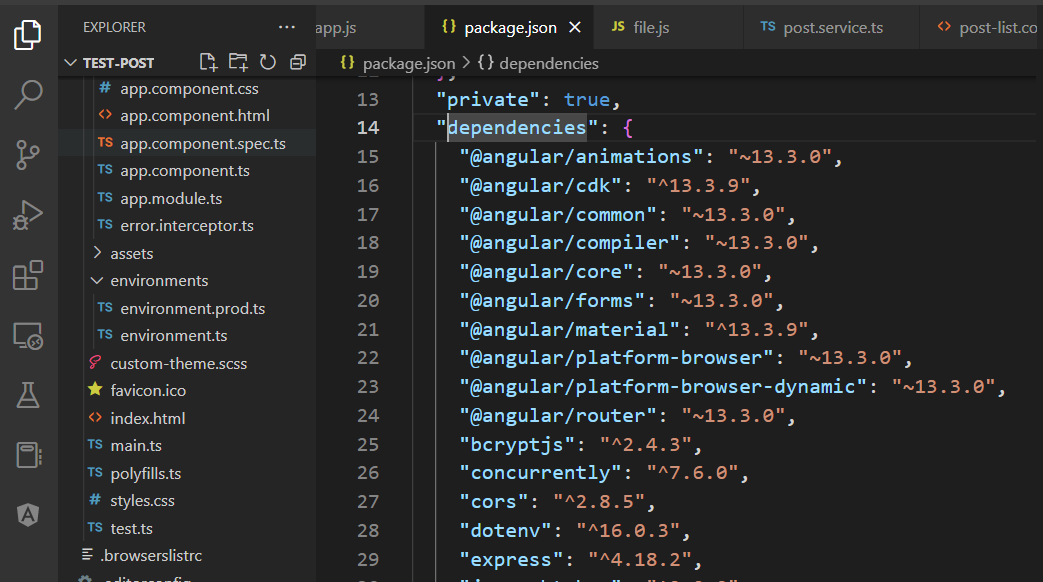Click the true value on line 13
The height and width of the screenshot is (582, 1043).
click(x=587, y=100)
